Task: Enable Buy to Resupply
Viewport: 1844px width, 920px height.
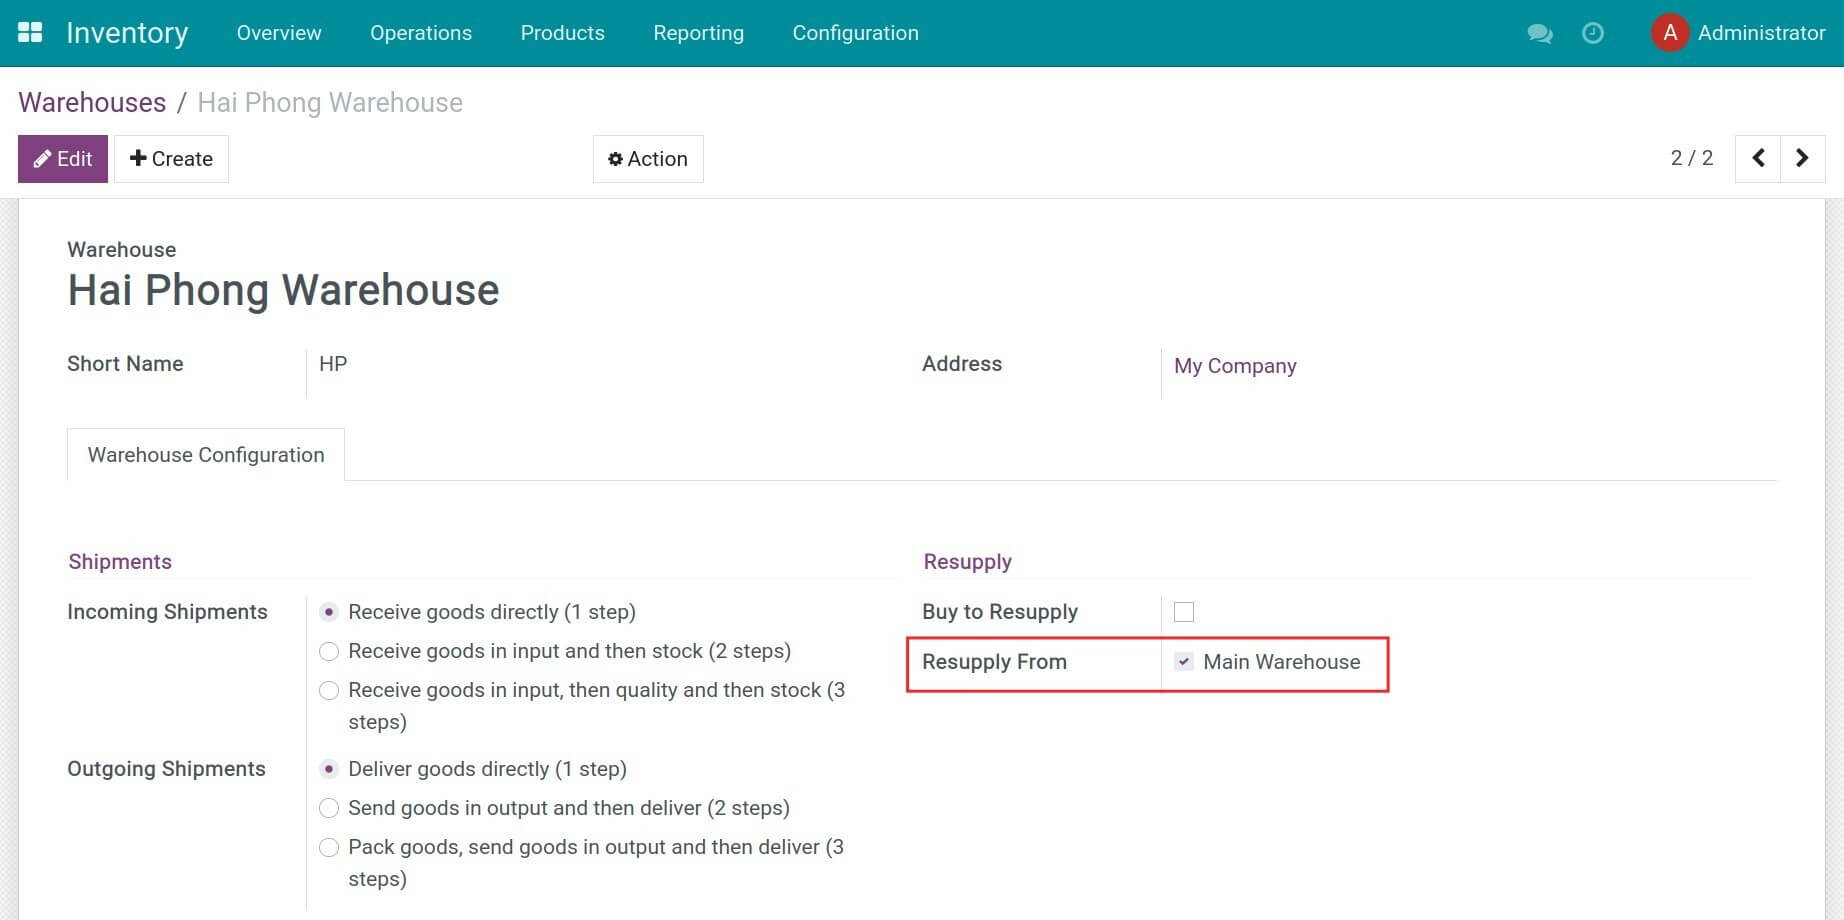Action: 1185,611
